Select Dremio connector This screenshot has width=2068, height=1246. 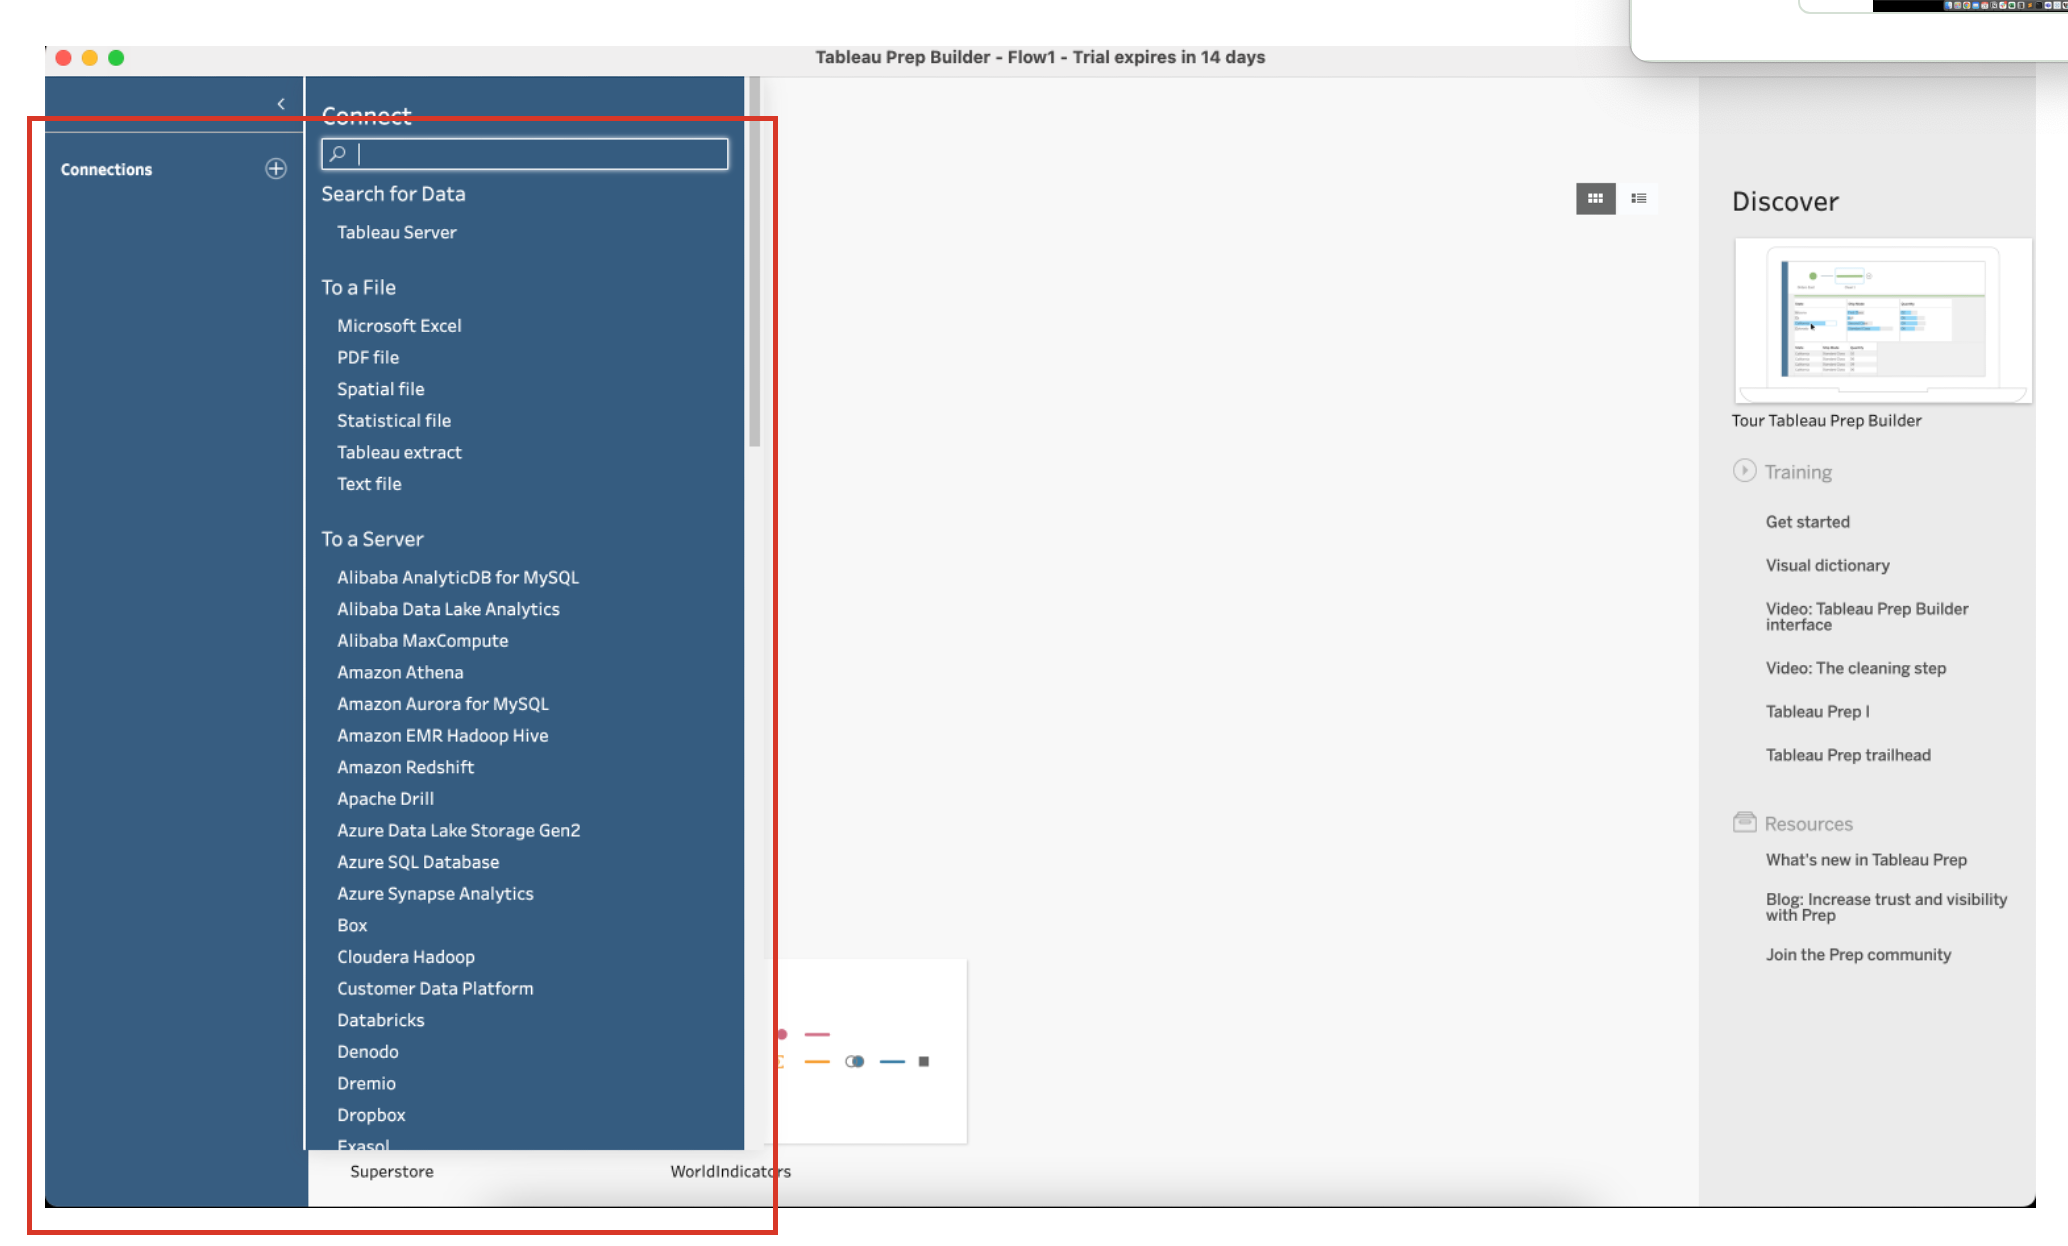(366, 1083)
